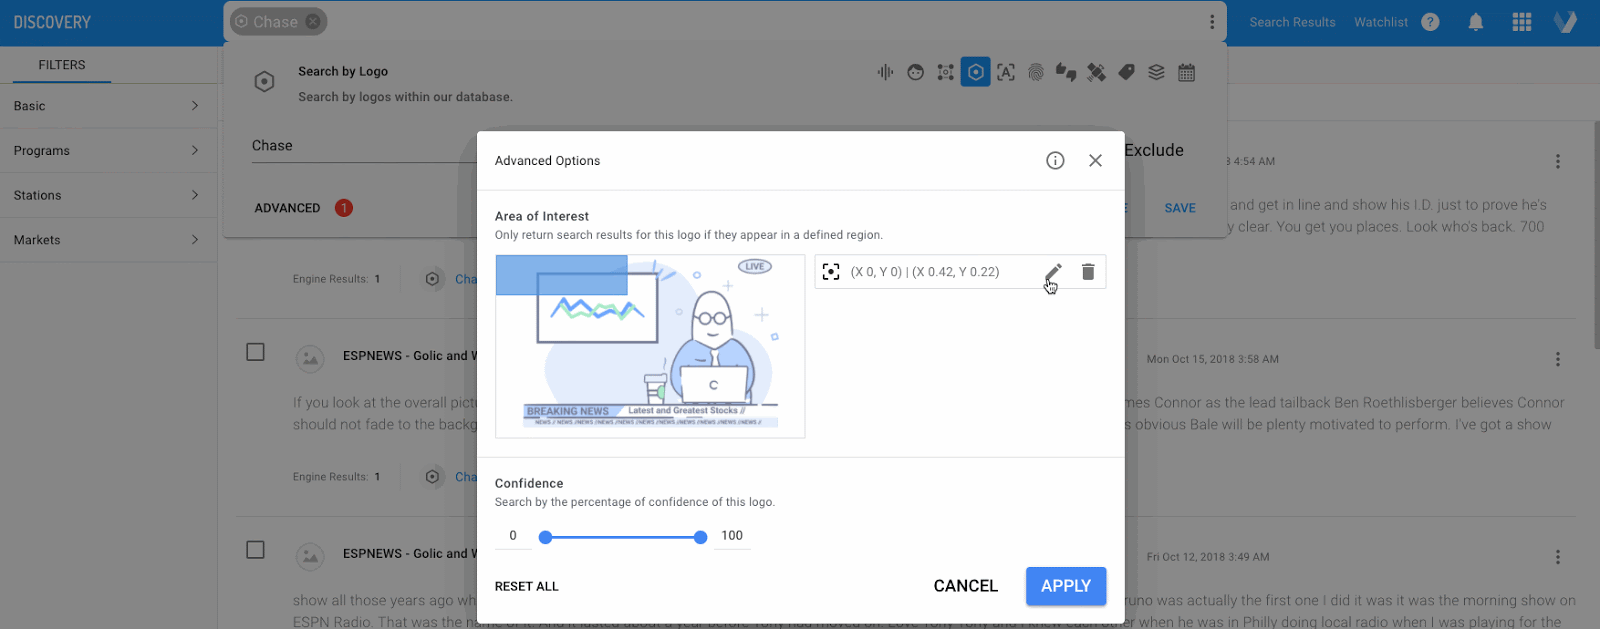Select the layers search icon
1600x629 pixels.
click(1156, 72)
